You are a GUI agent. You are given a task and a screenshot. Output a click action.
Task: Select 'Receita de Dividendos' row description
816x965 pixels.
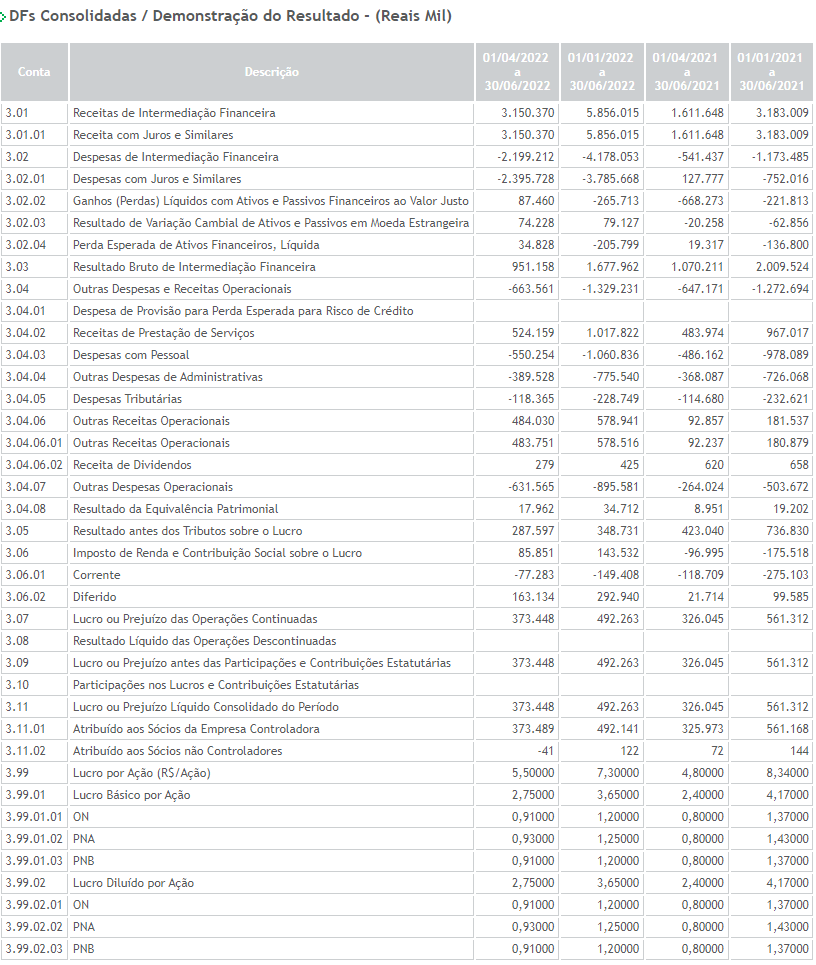click(132, 465)
